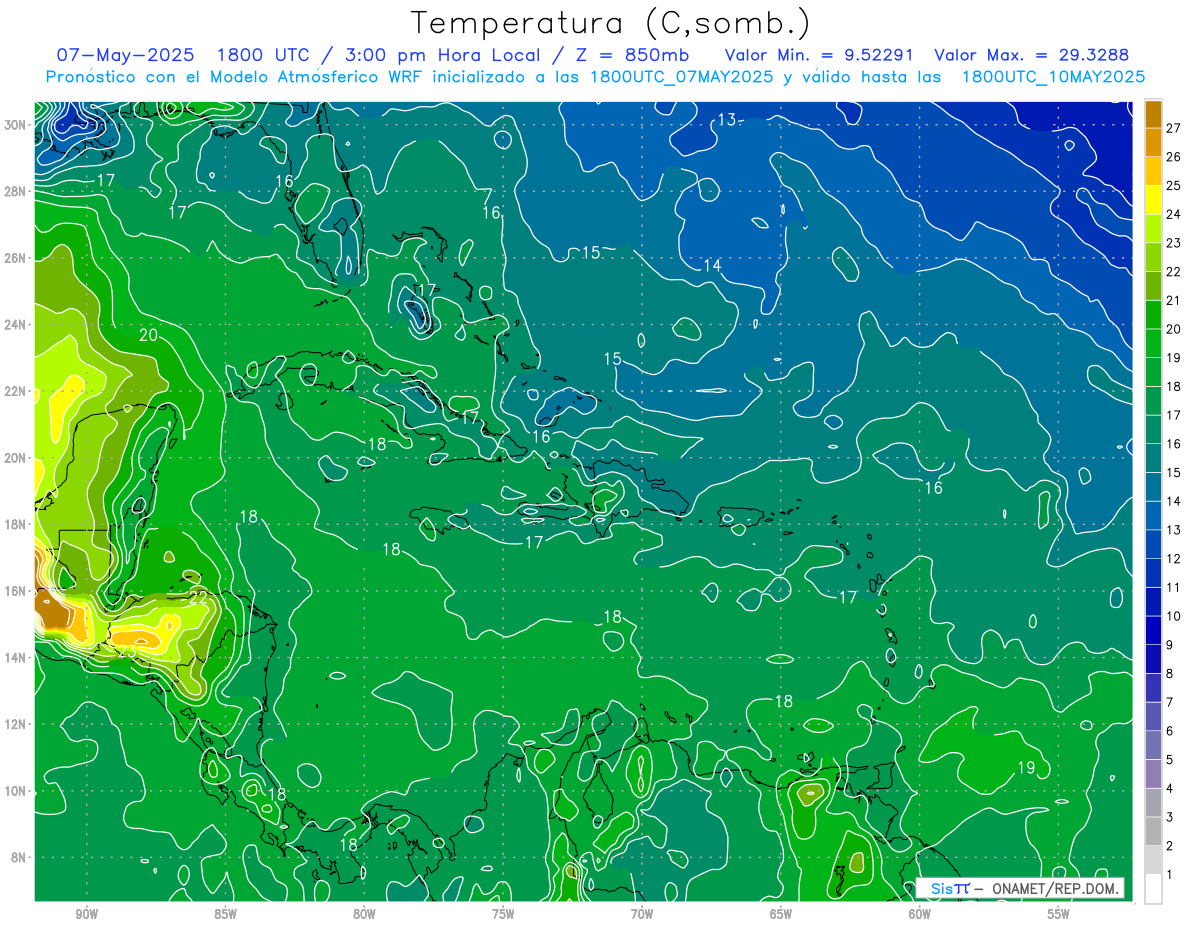
Task: Click the "14" contour label on the map
Action: coord(712,265)
